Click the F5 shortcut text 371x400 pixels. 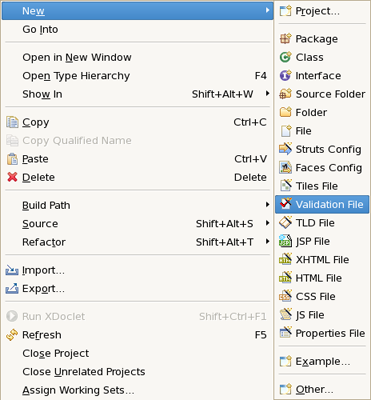point(261,335)
